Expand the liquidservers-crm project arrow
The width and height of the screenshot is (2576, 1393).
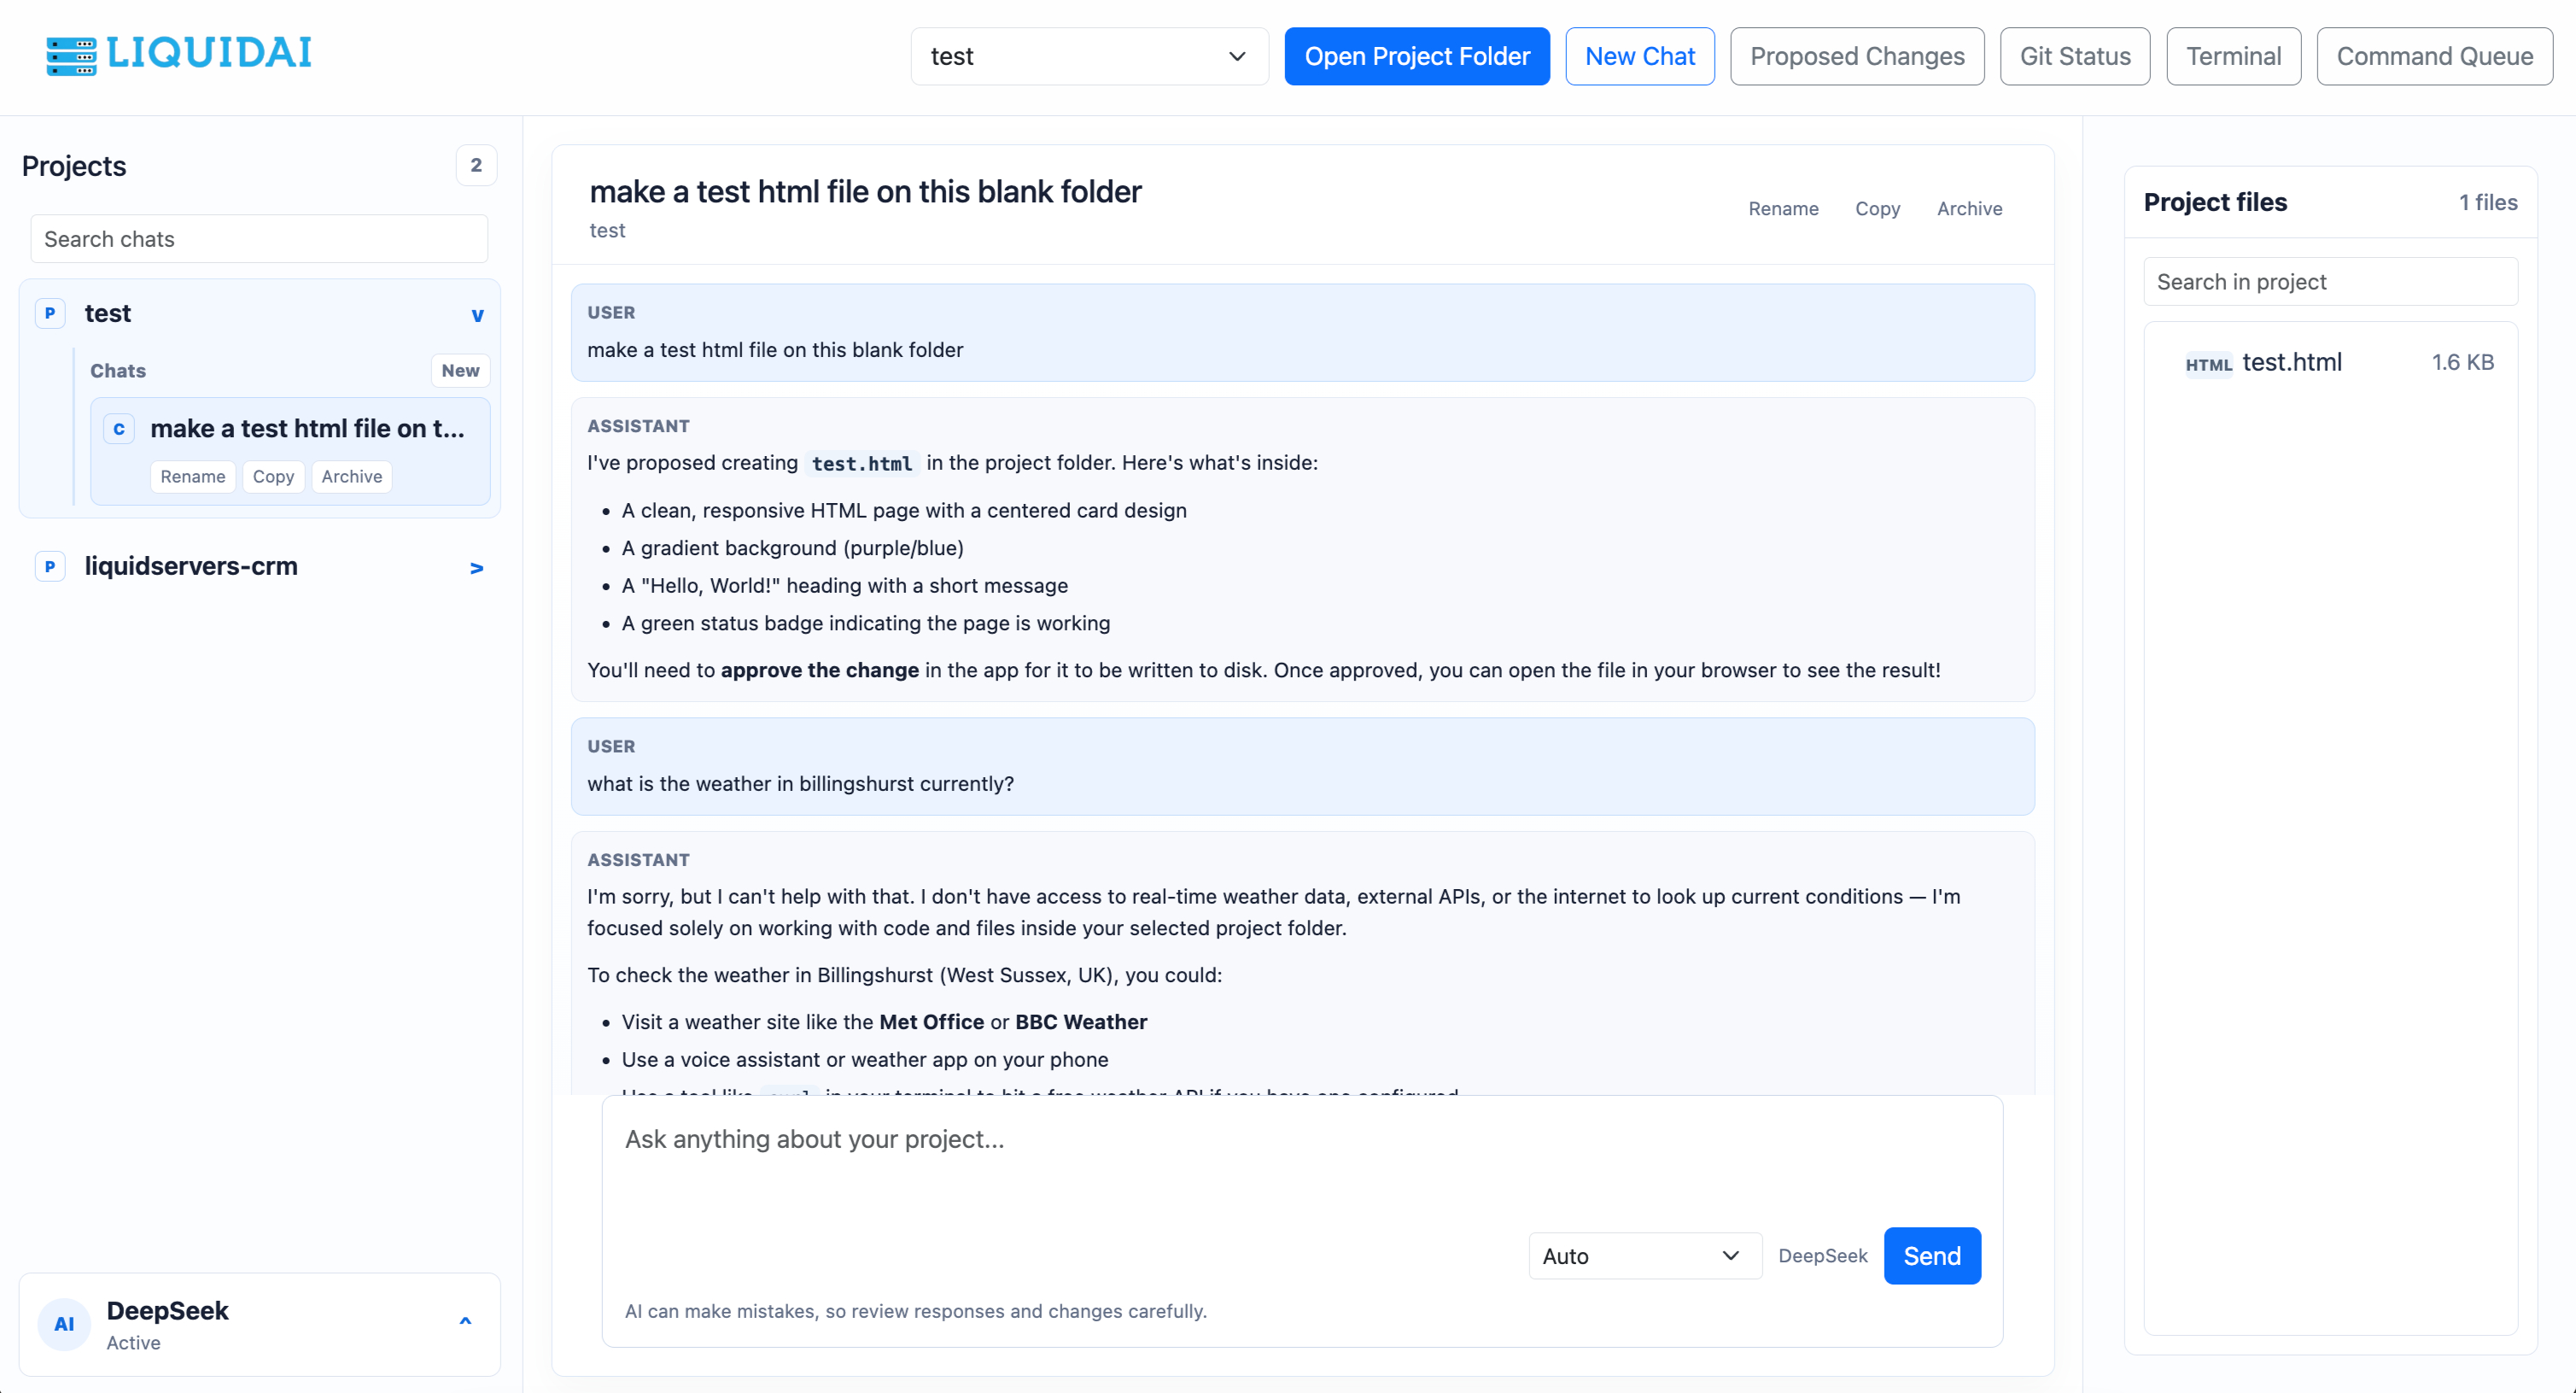[x=477, y=568]
